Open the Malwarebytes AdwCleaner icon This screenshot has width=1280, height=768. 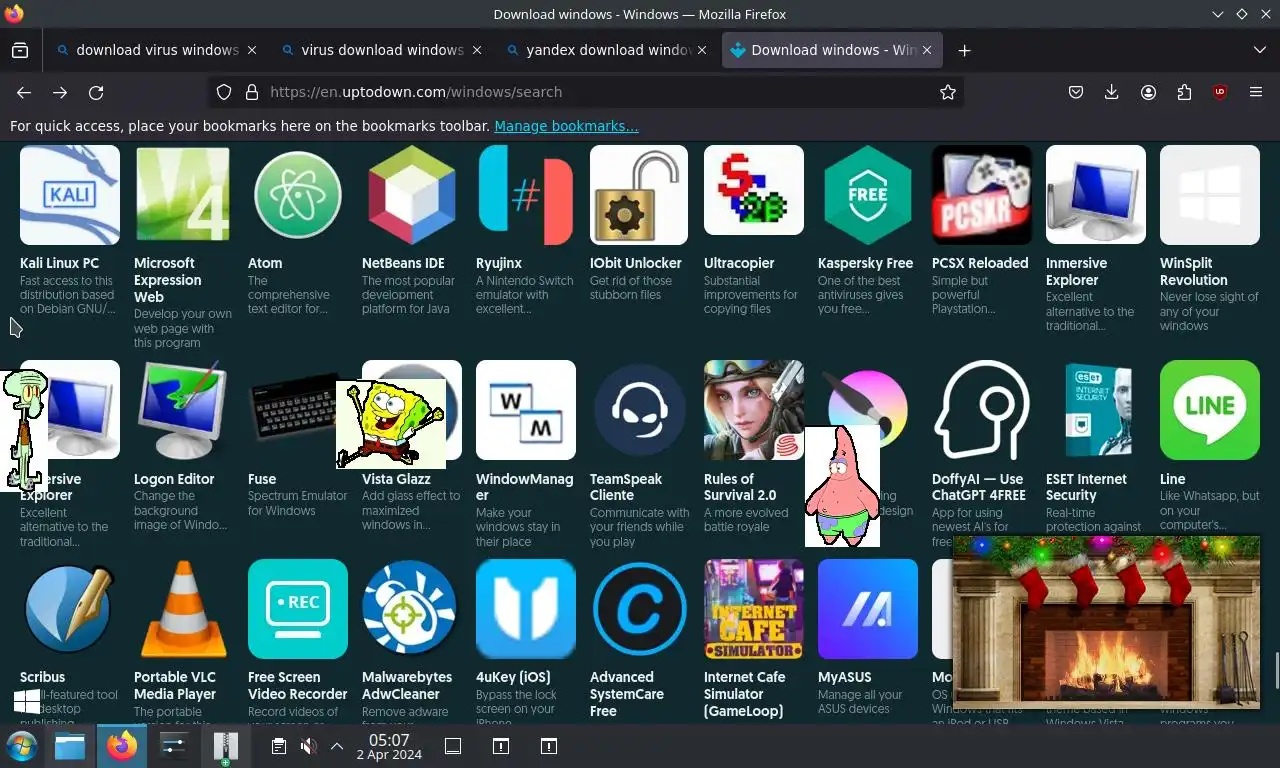pos(412,609)
